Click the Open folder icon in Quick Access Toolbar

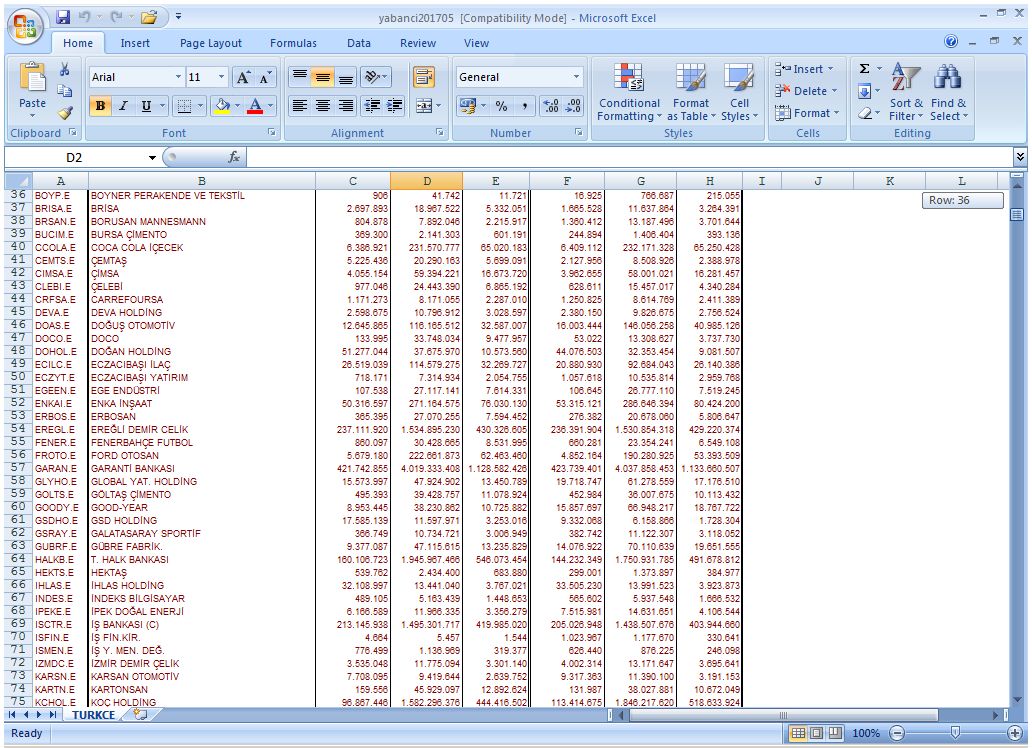[149, 17]
